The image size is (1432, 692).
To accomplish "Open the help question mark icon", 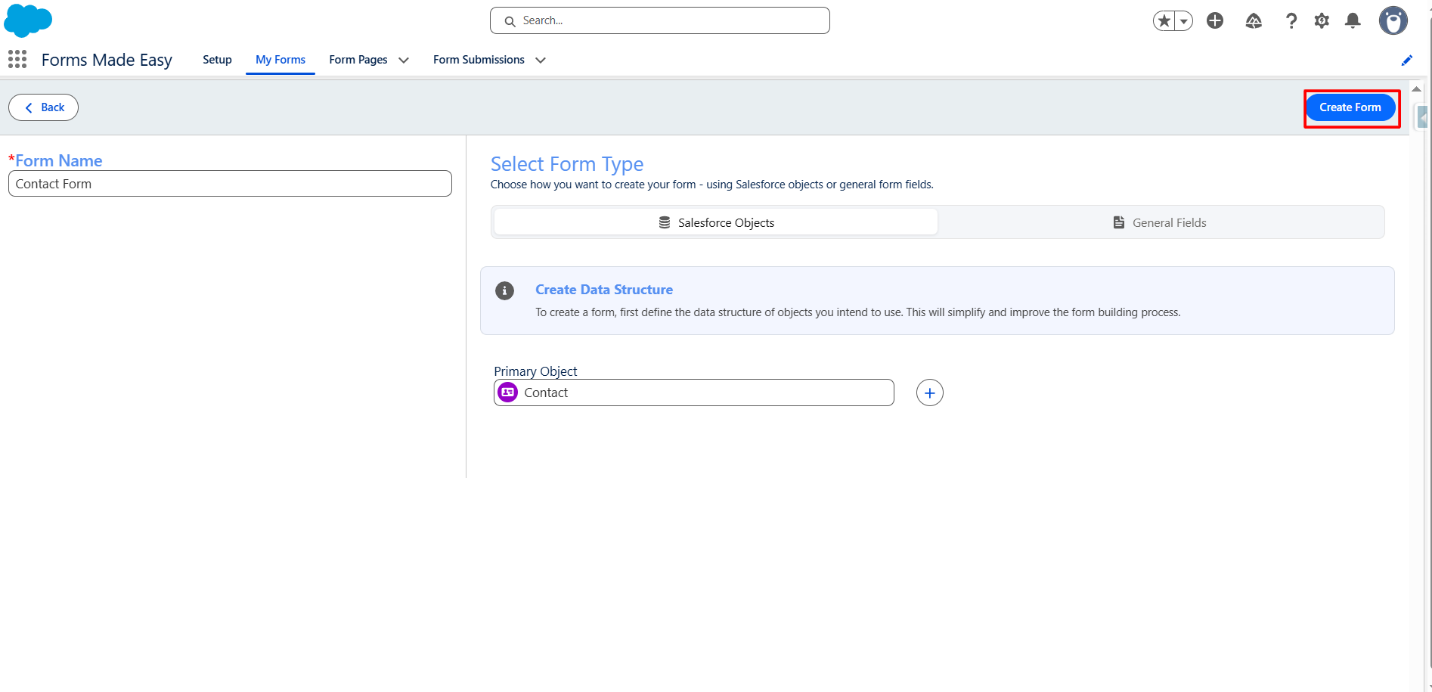I will pyautogui.click(x=1291, y=20).
